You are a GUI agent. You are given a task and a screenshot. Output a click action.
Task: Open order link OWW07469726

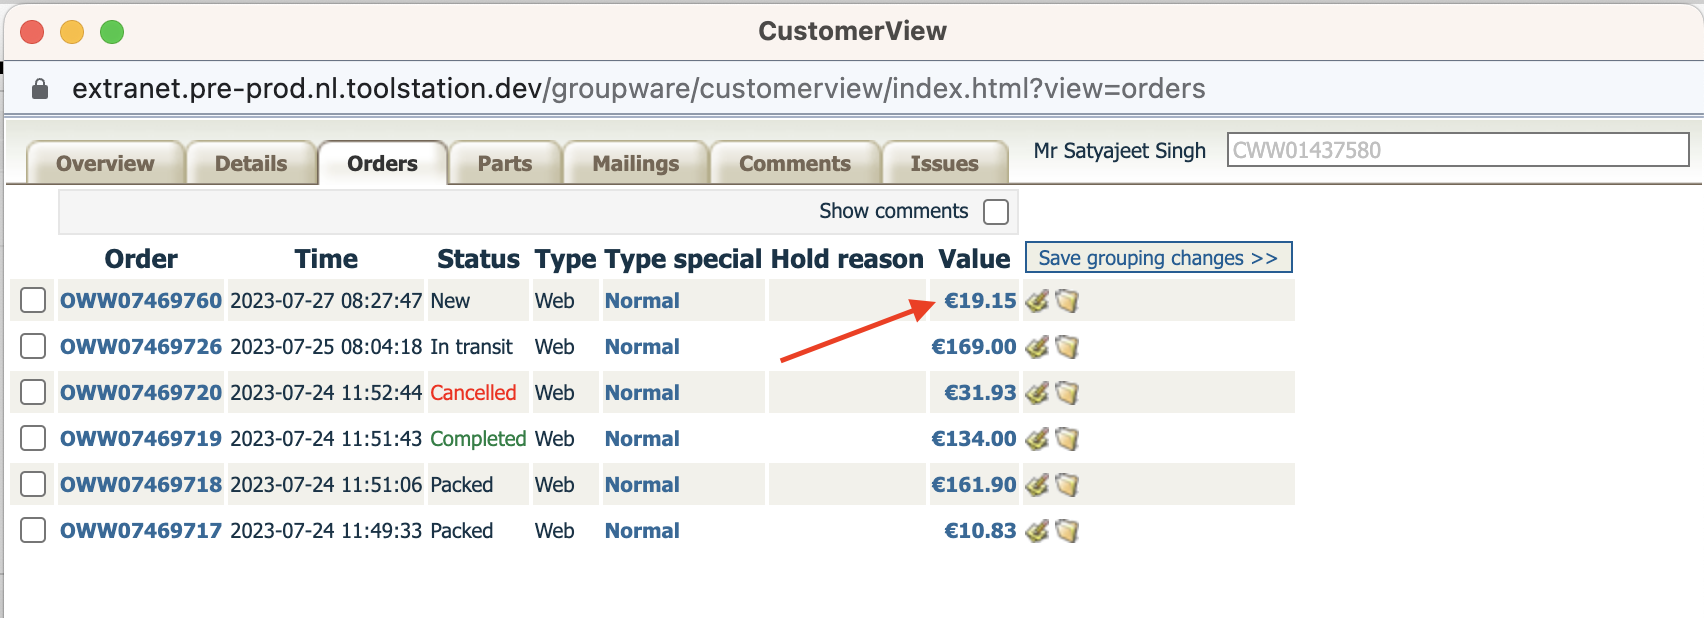(141, 347)
